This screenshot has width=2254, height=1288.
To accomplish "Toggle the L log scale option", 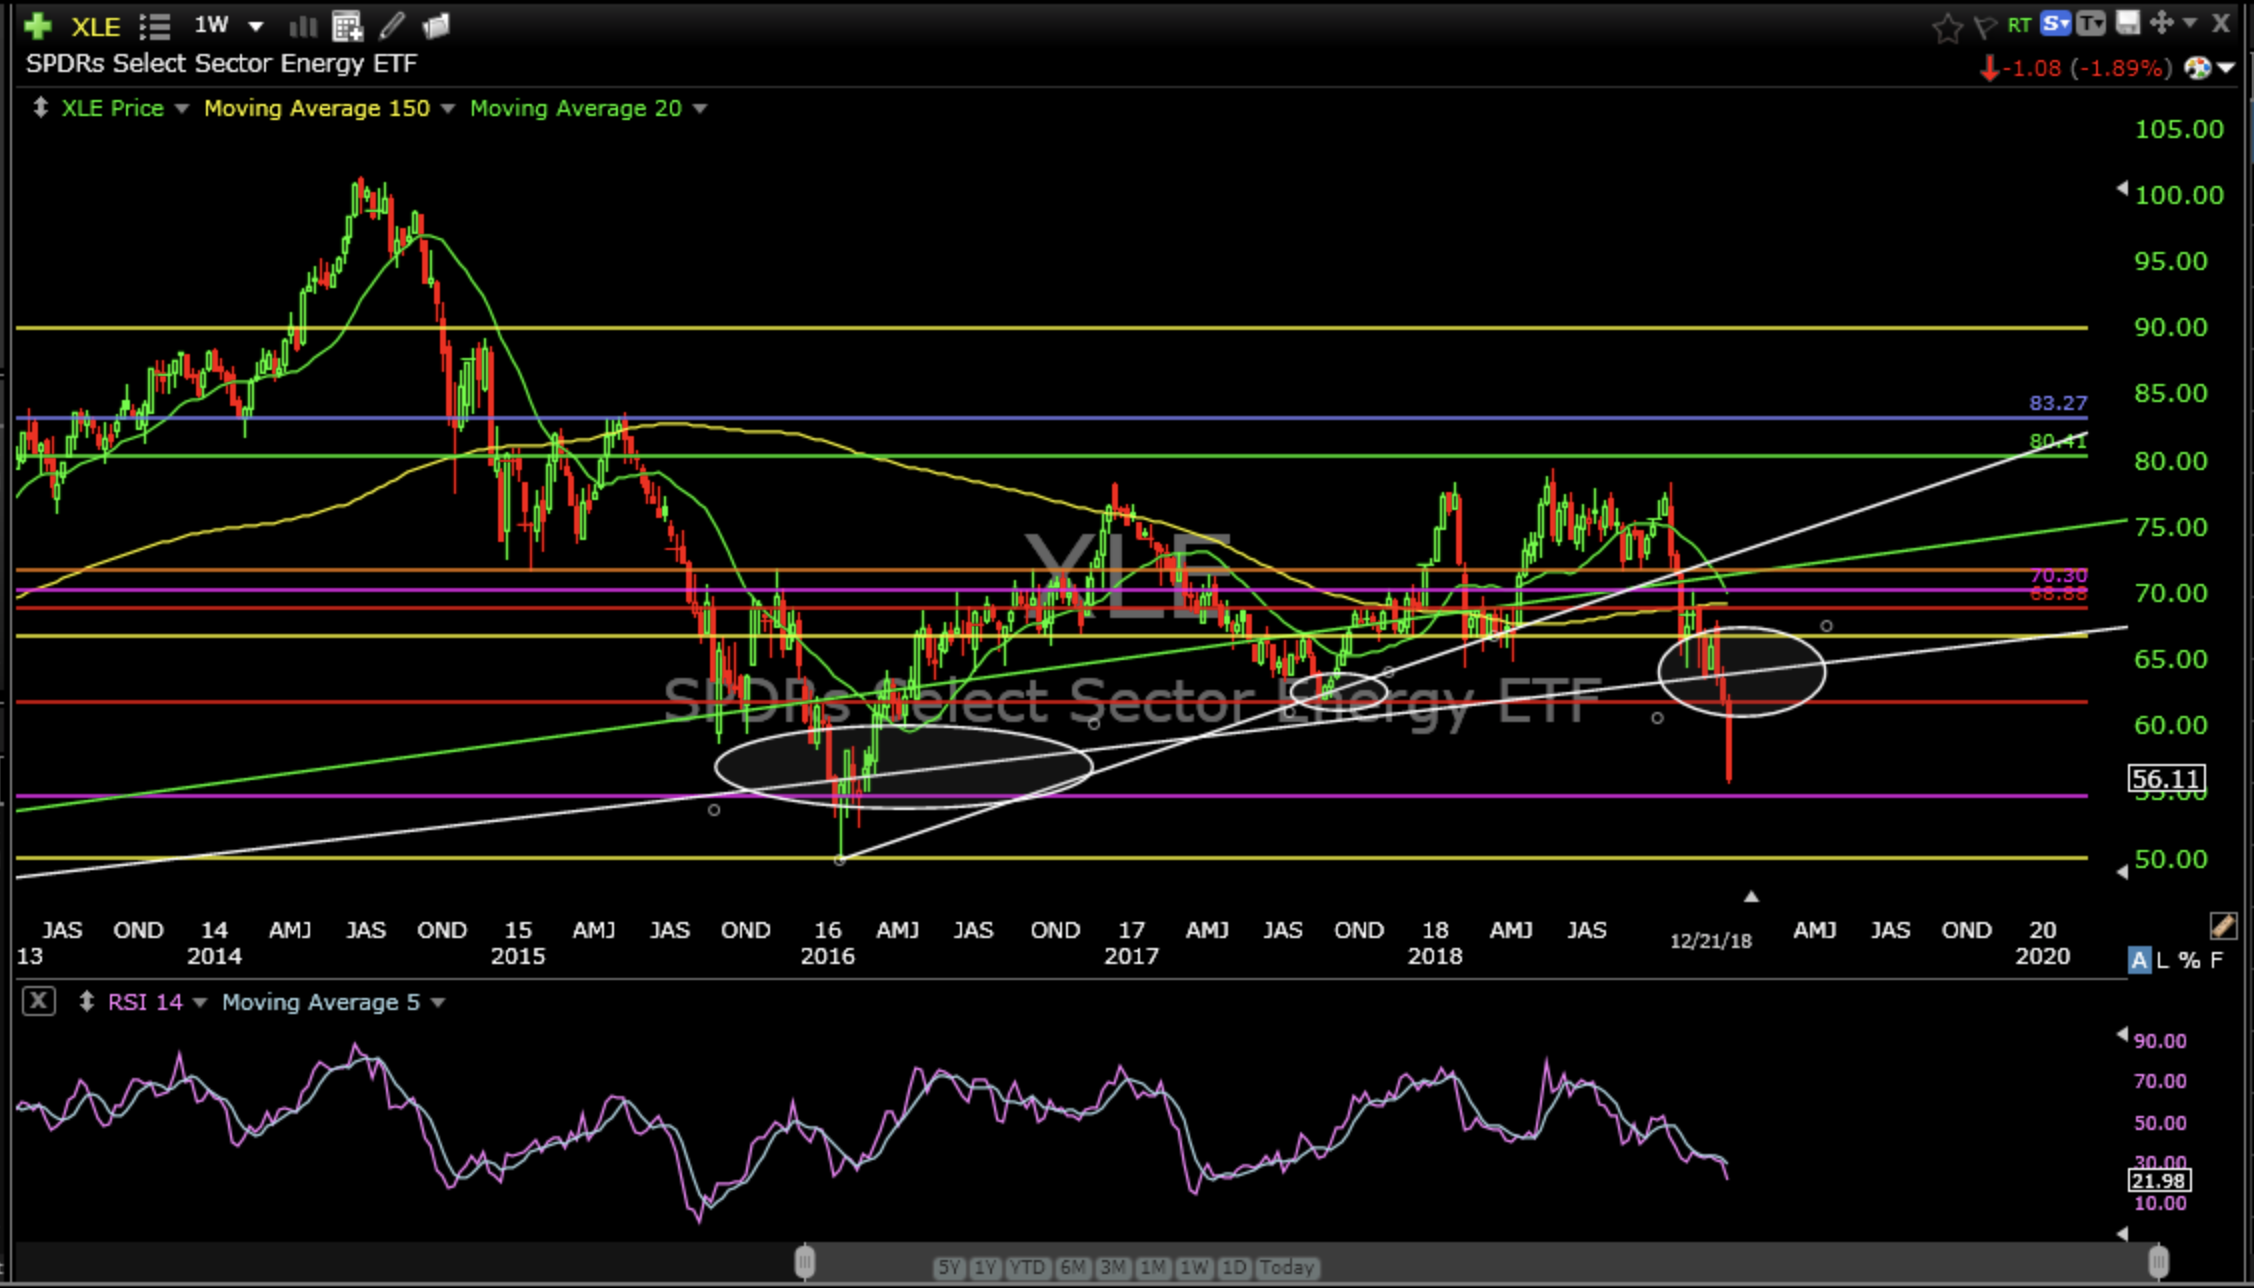I will click(x=2163, y=960).
